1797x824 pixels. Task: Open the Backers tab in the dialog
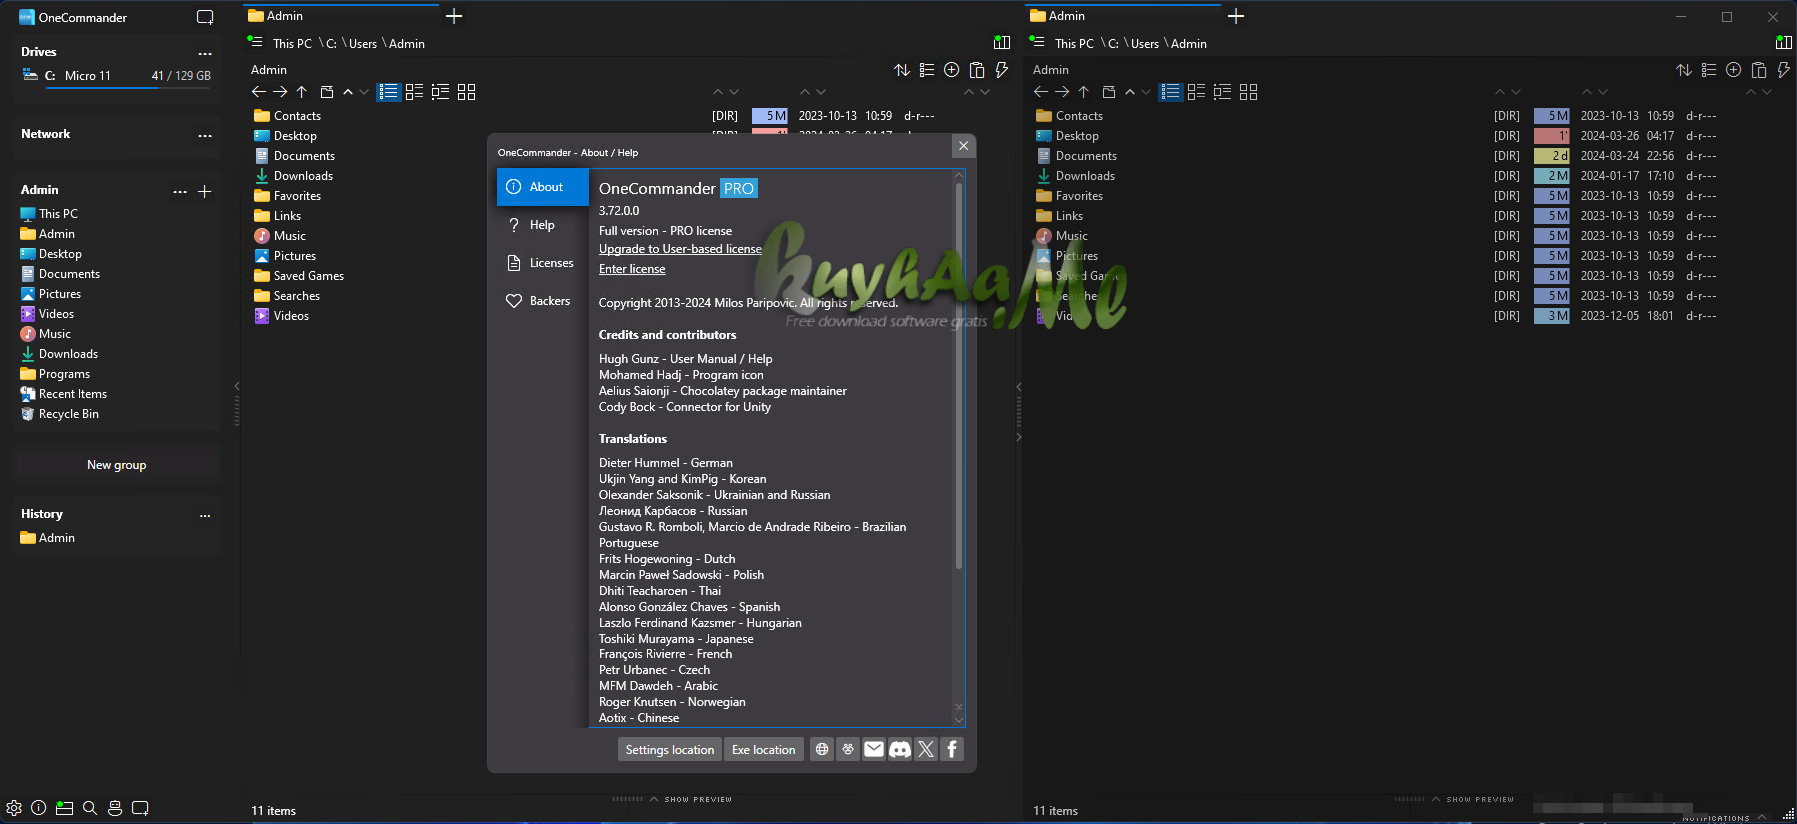543,301
